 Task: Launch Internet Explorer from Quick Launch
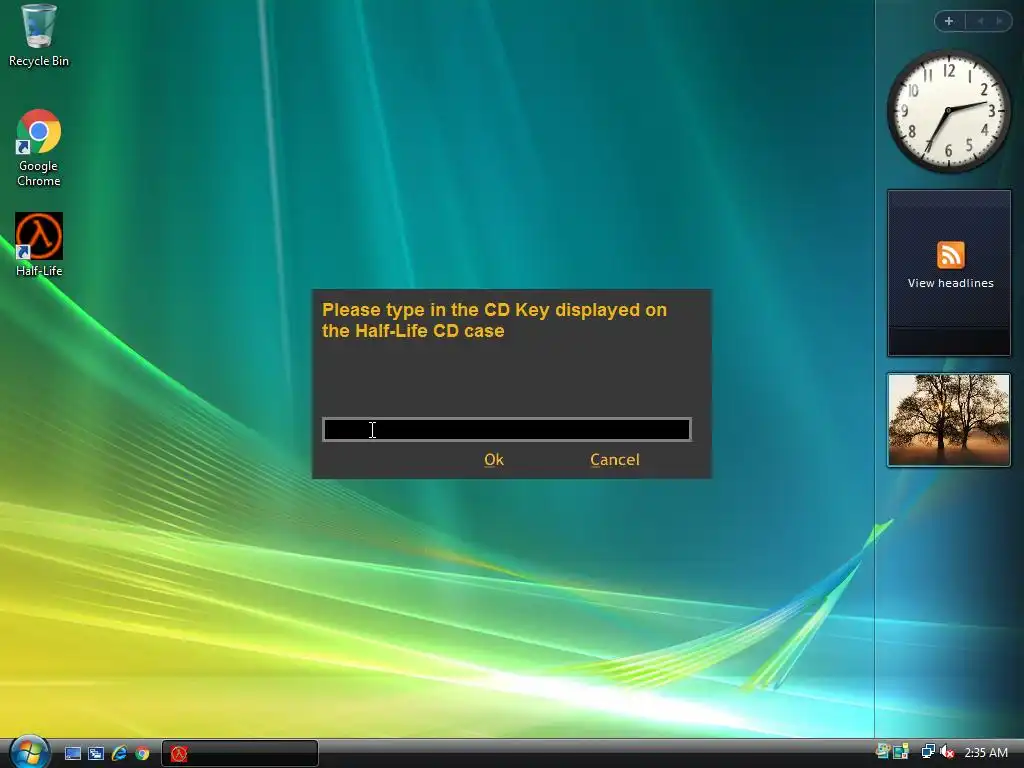[119, 754]
